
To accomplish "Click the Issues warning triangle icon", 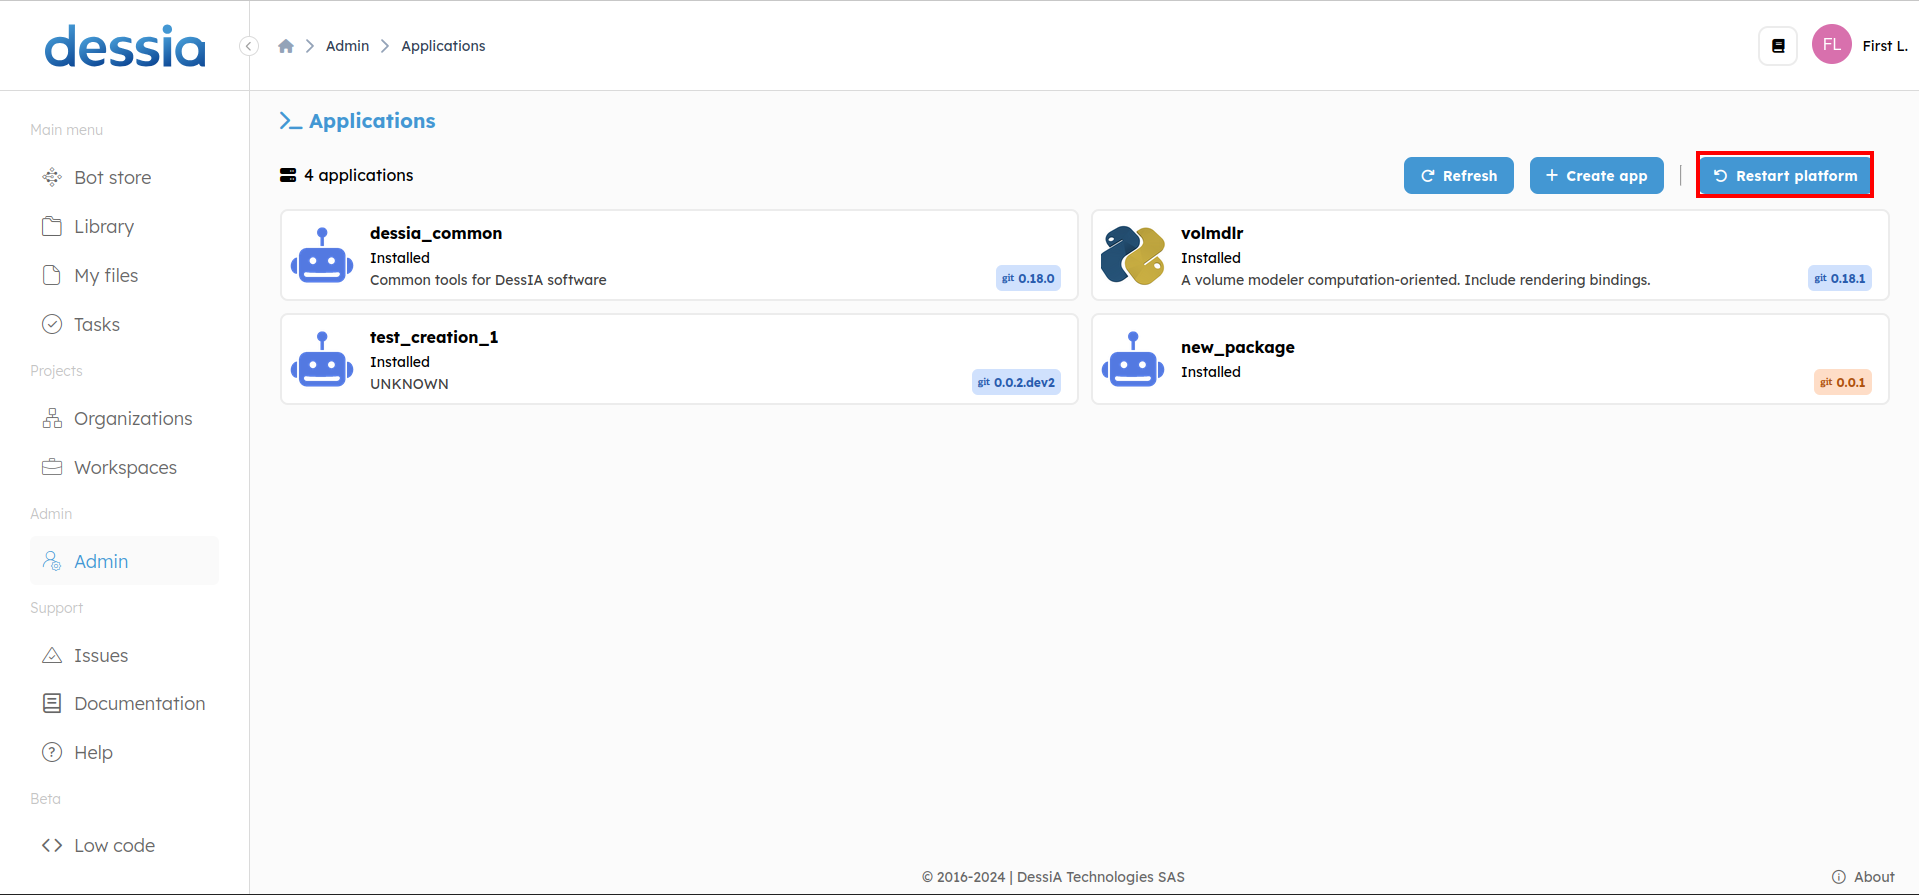I will [52, 655].
